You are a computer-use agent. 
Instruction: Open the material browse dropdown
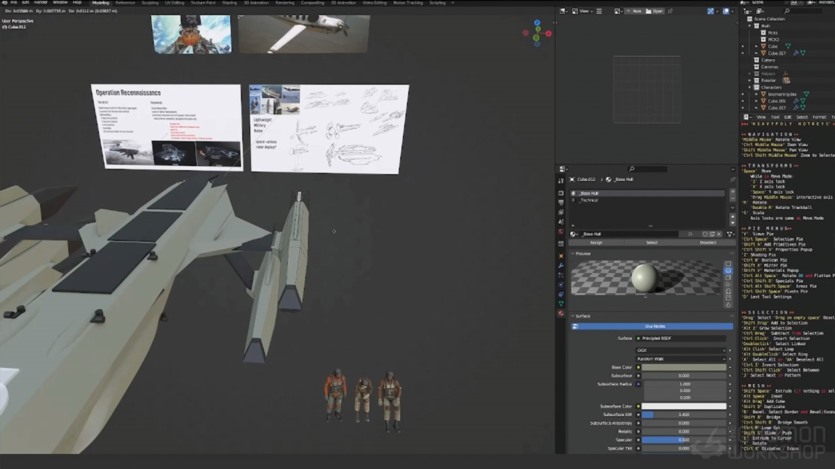(574, 234)
